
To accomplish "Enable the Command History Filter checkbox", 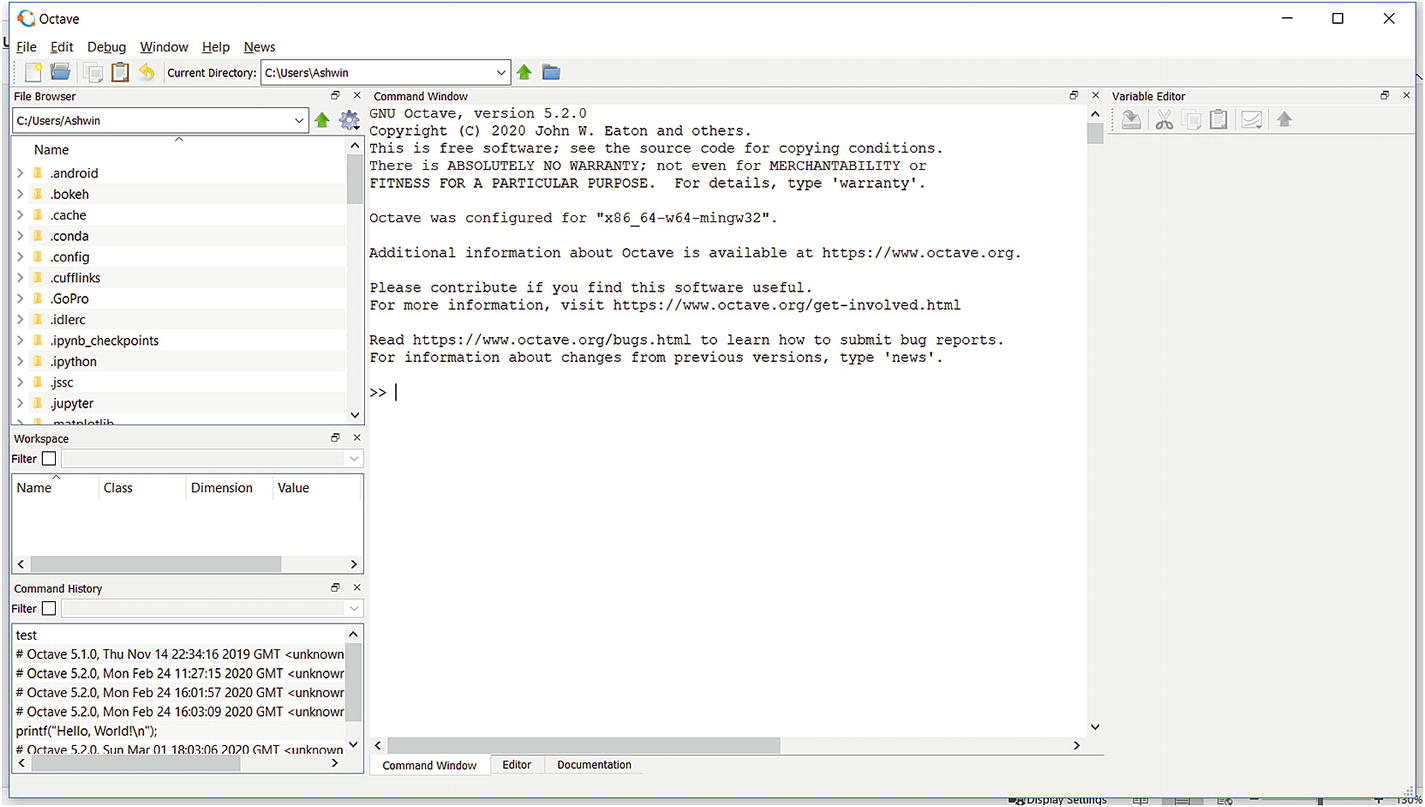I will click(x=48, y=608).
